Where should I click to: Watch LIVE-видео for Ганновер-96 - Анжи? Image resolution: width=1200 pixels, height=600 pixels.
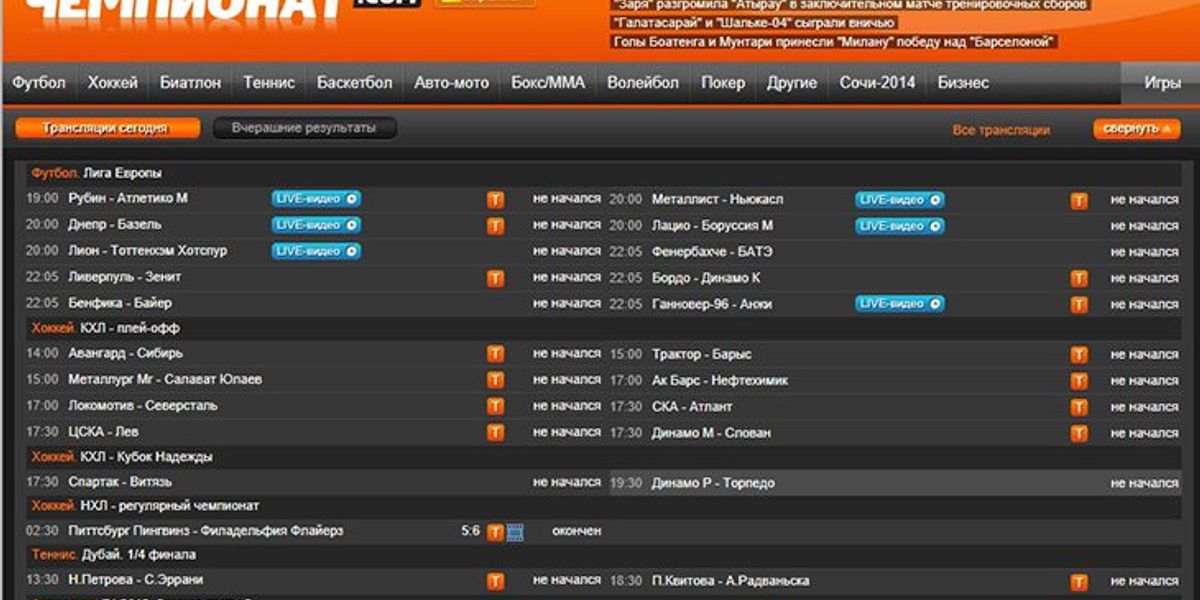tap(900, 304)
